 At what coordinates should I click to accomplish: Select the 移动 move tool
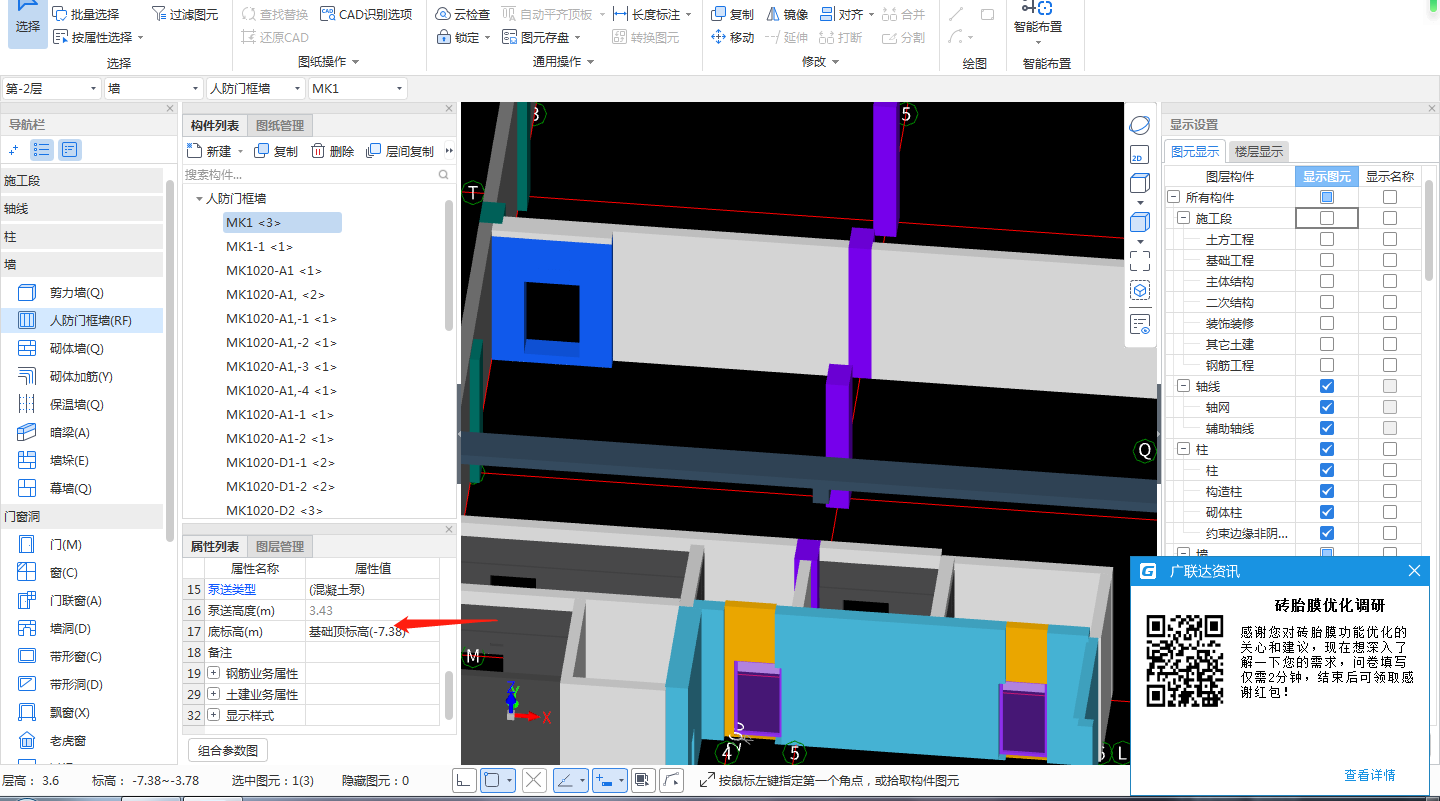(x=733, y=37)
